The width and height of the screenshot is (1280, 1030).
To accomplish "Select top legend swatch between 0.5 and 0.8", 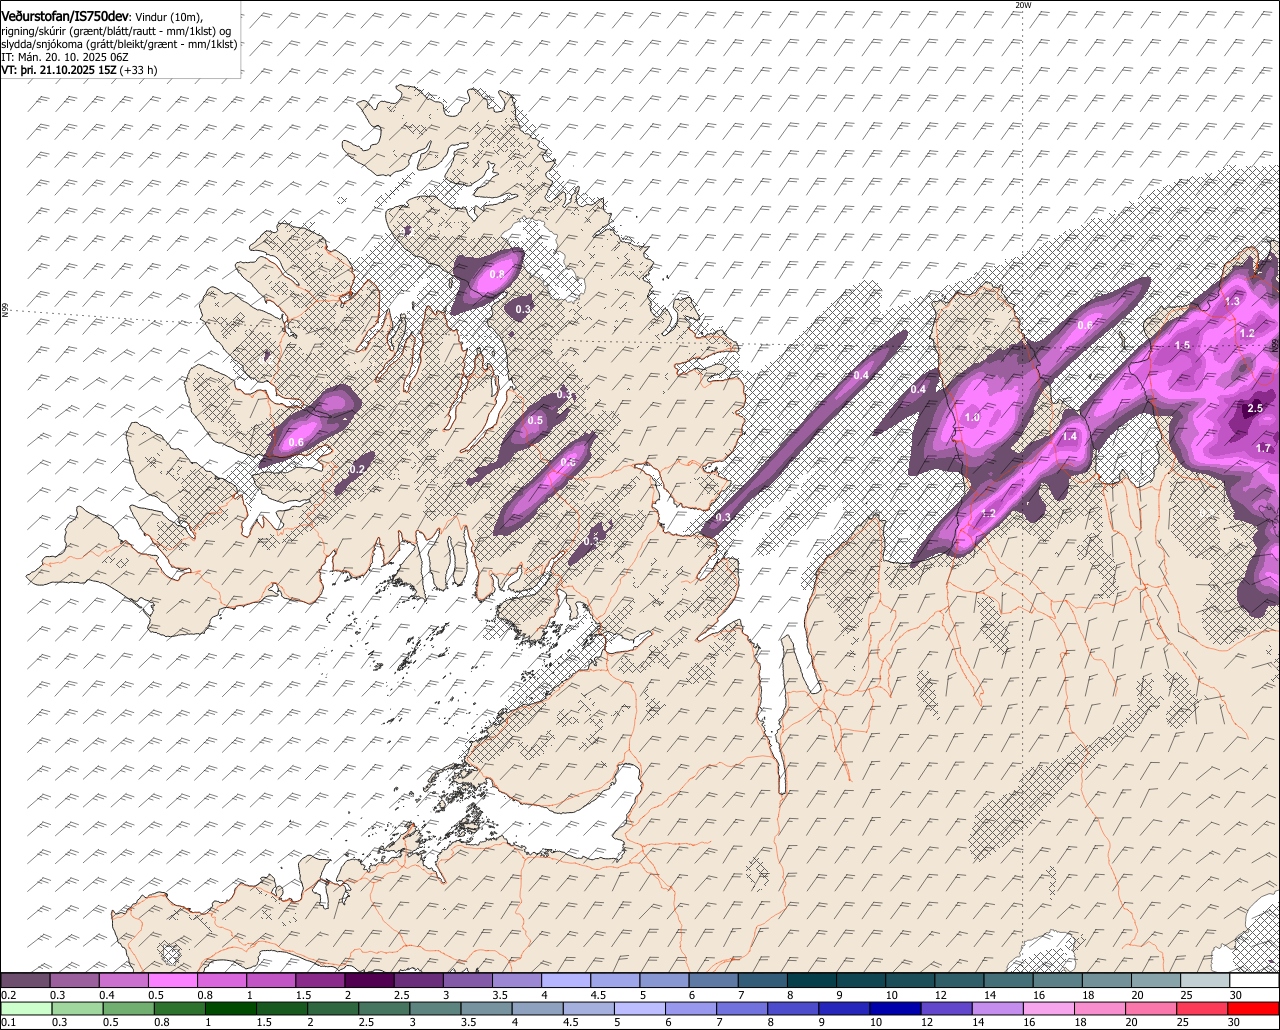I will click(x=172, y=980).
